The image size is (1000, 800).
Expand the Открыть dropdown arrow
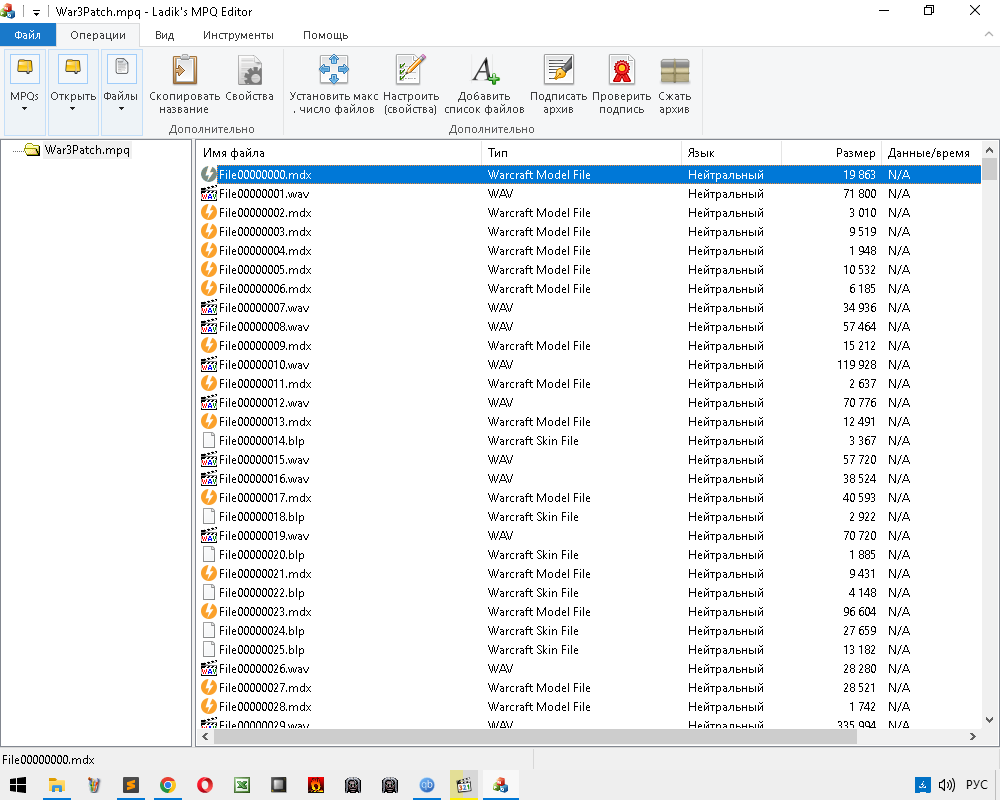click(x=73, y=109)
